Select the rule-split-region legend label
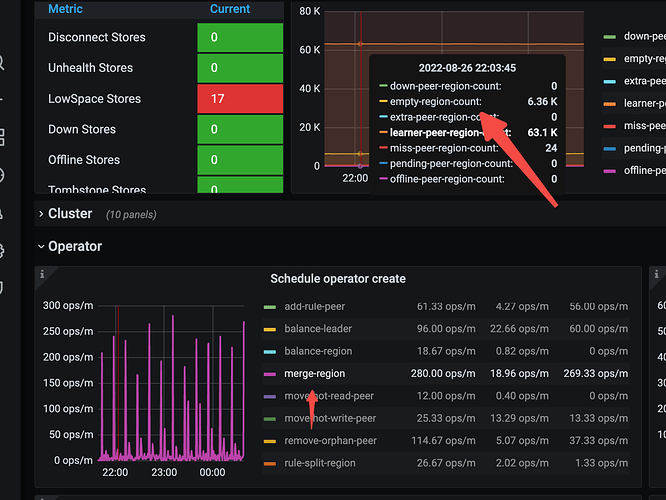This screenshot has height=500, width=666. pyautogui.click(x=322, y=462)
